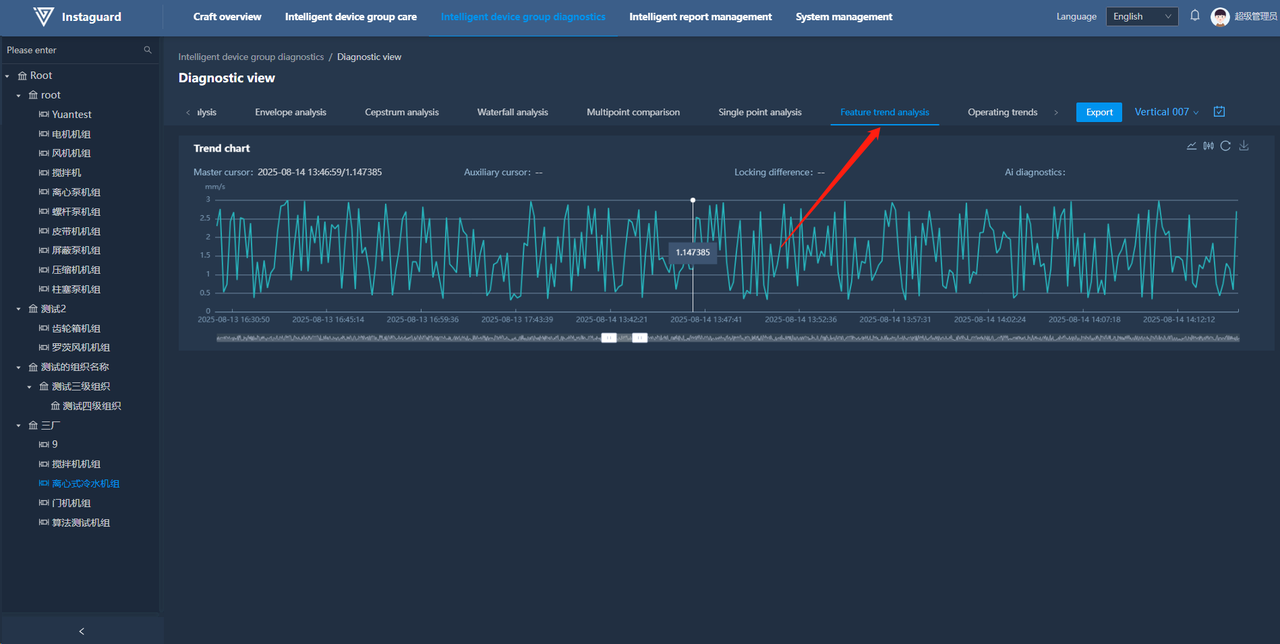1280x644 pixels.
Task: Collapse the 测试2 organization node
Action: [18, 309]
